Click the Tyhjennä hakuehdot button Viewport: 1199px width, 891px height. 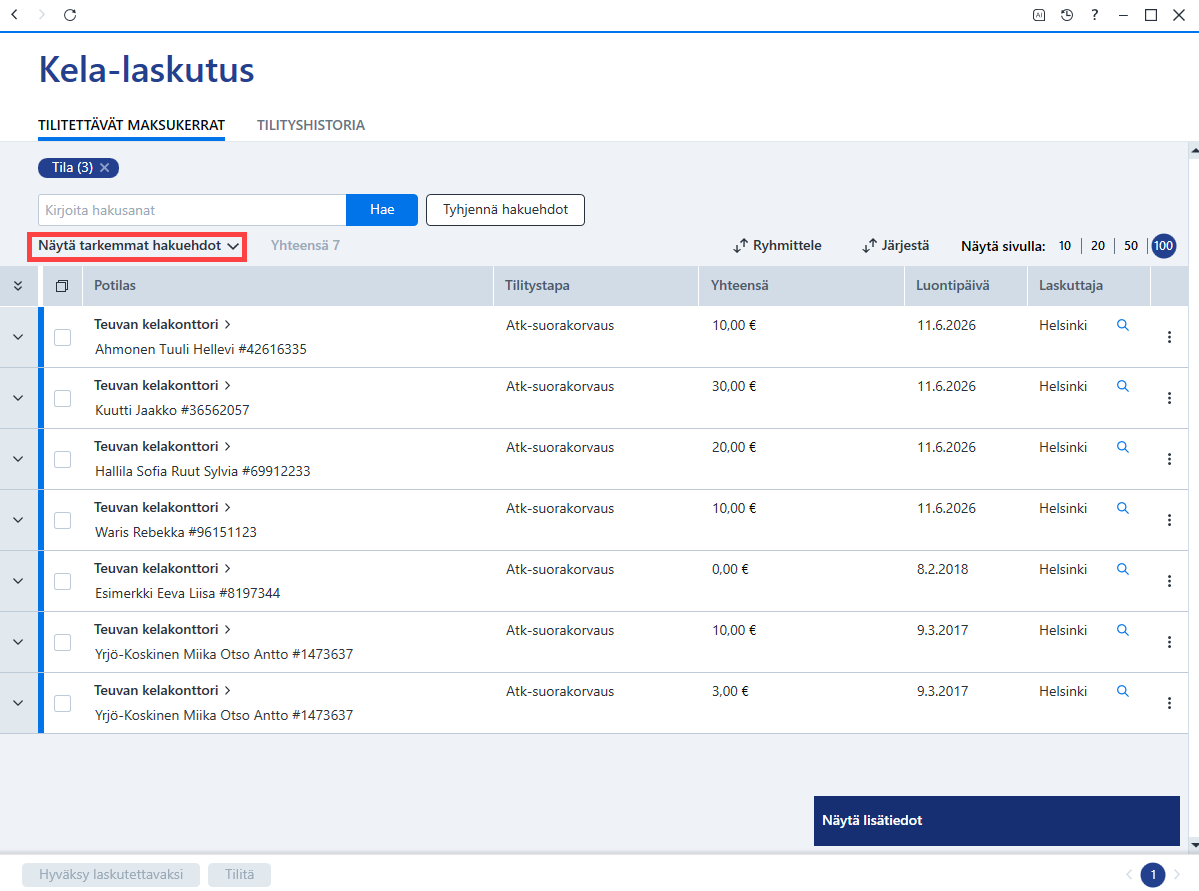[x=505, y=210]
